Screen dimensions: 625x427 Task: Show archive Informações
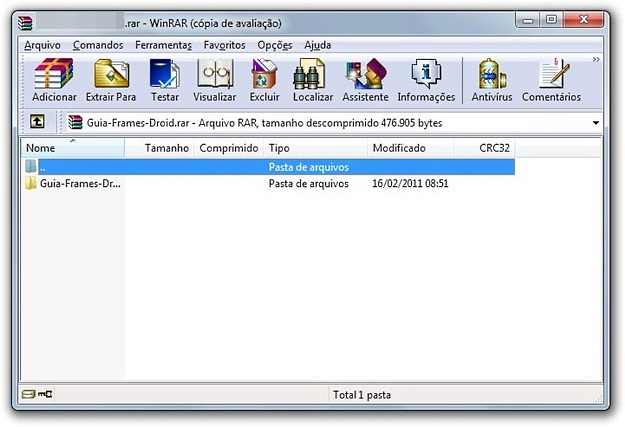click(x=426, y=80)
